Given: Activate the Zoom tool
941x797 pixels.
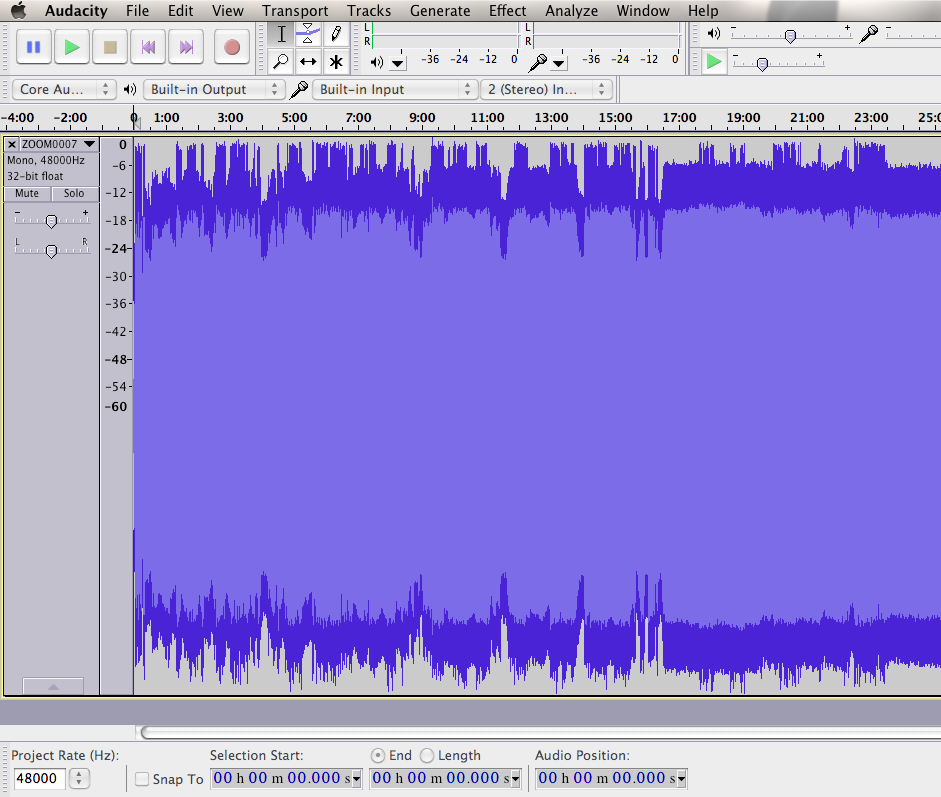Looking at the screenshot, I should (281, 61).
